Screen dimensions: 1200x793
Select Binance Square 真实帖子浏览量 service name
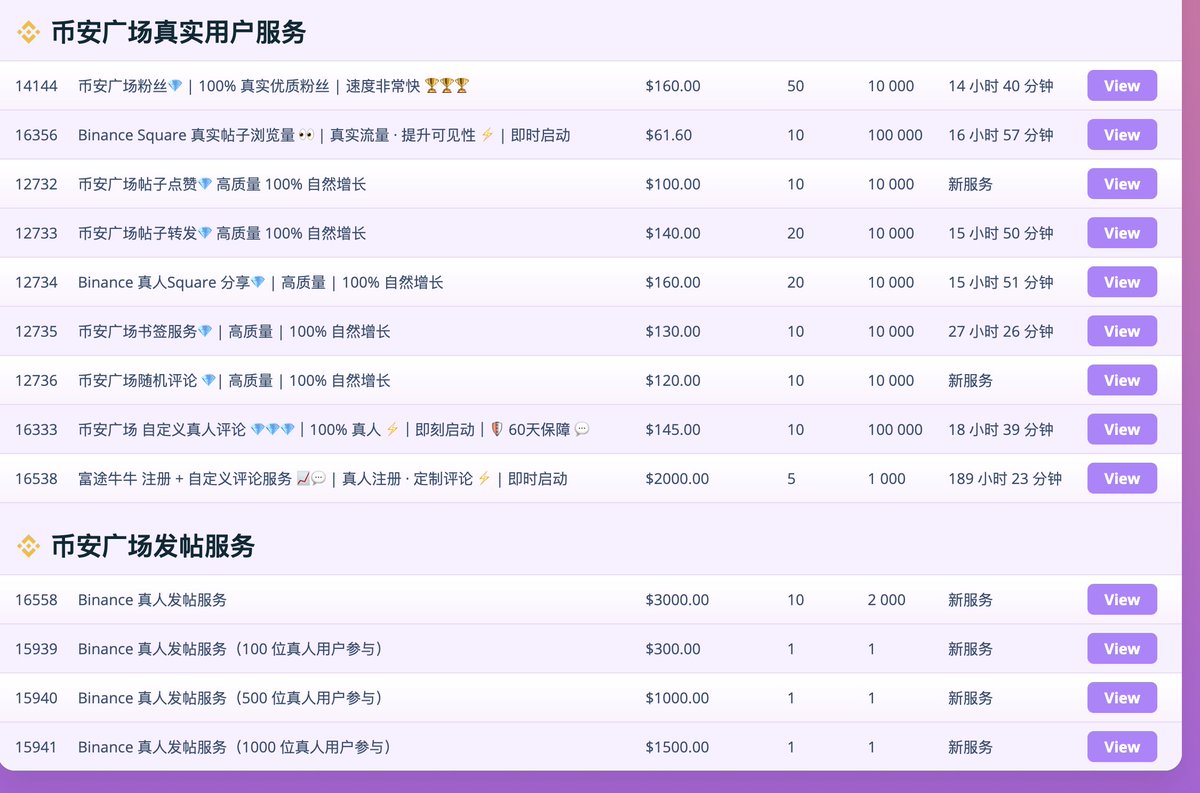[x=324, y=135]
